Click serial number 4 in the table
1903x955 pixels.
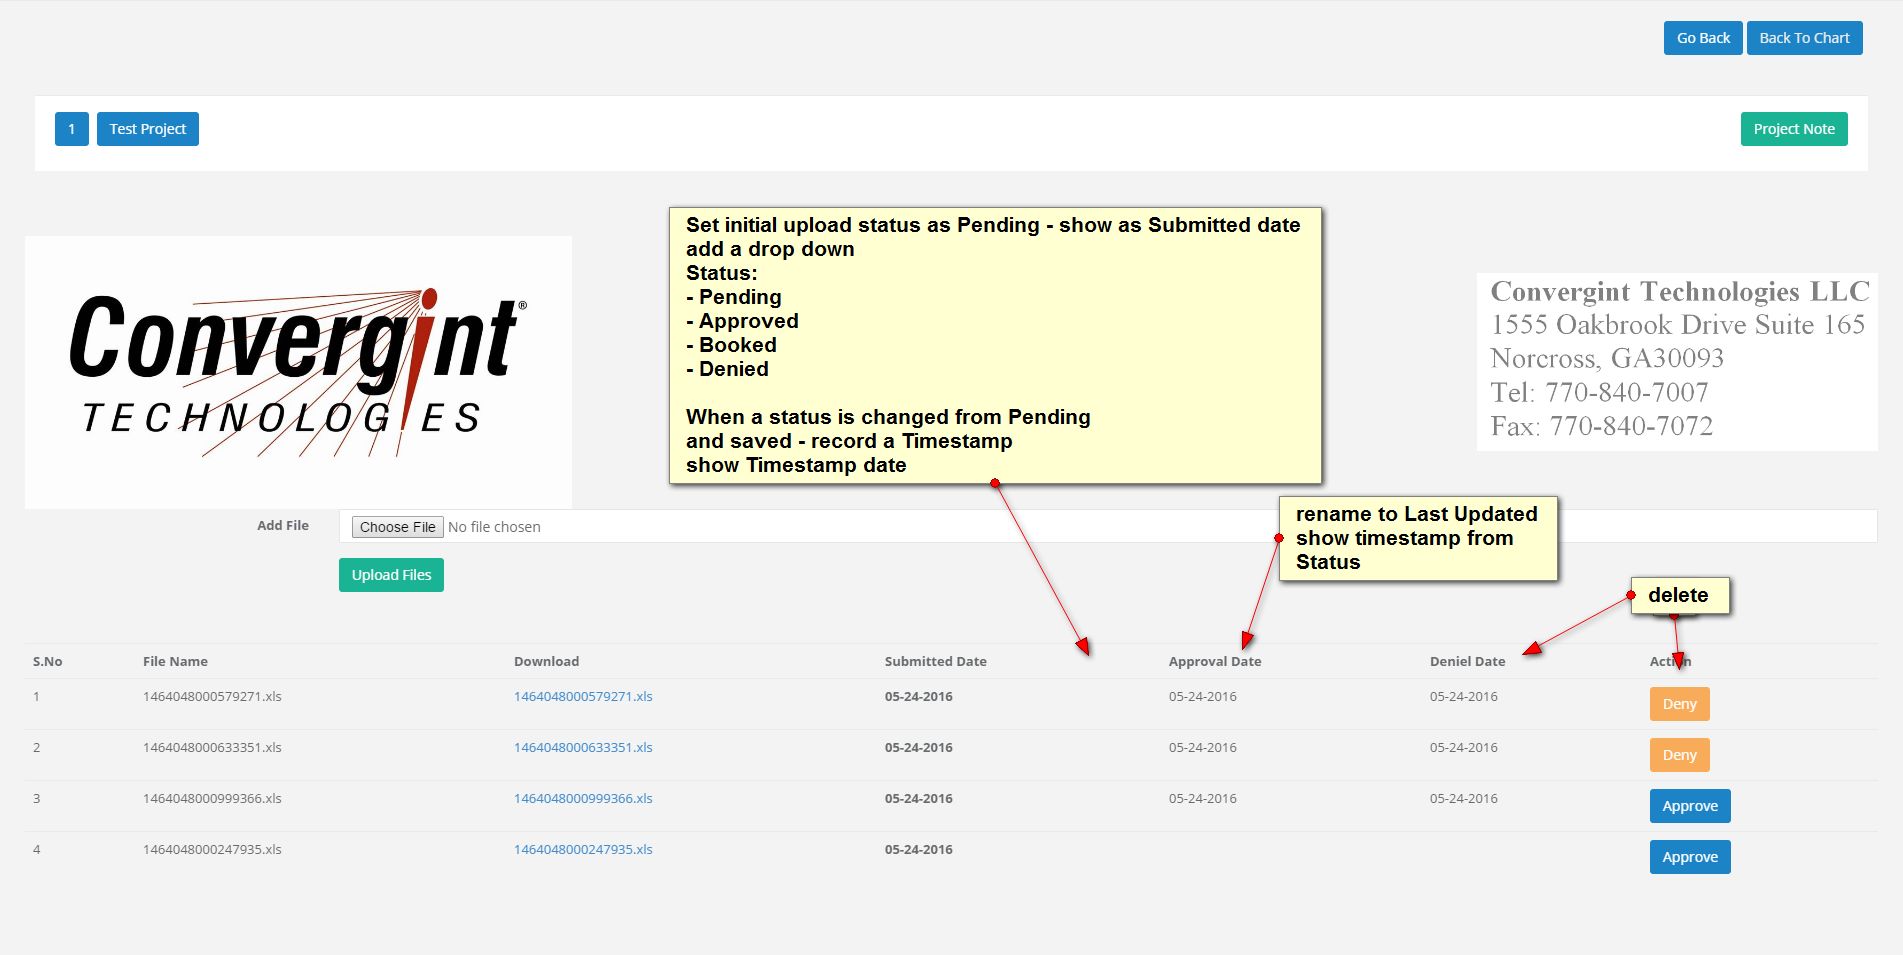click(x=36, y=850)
